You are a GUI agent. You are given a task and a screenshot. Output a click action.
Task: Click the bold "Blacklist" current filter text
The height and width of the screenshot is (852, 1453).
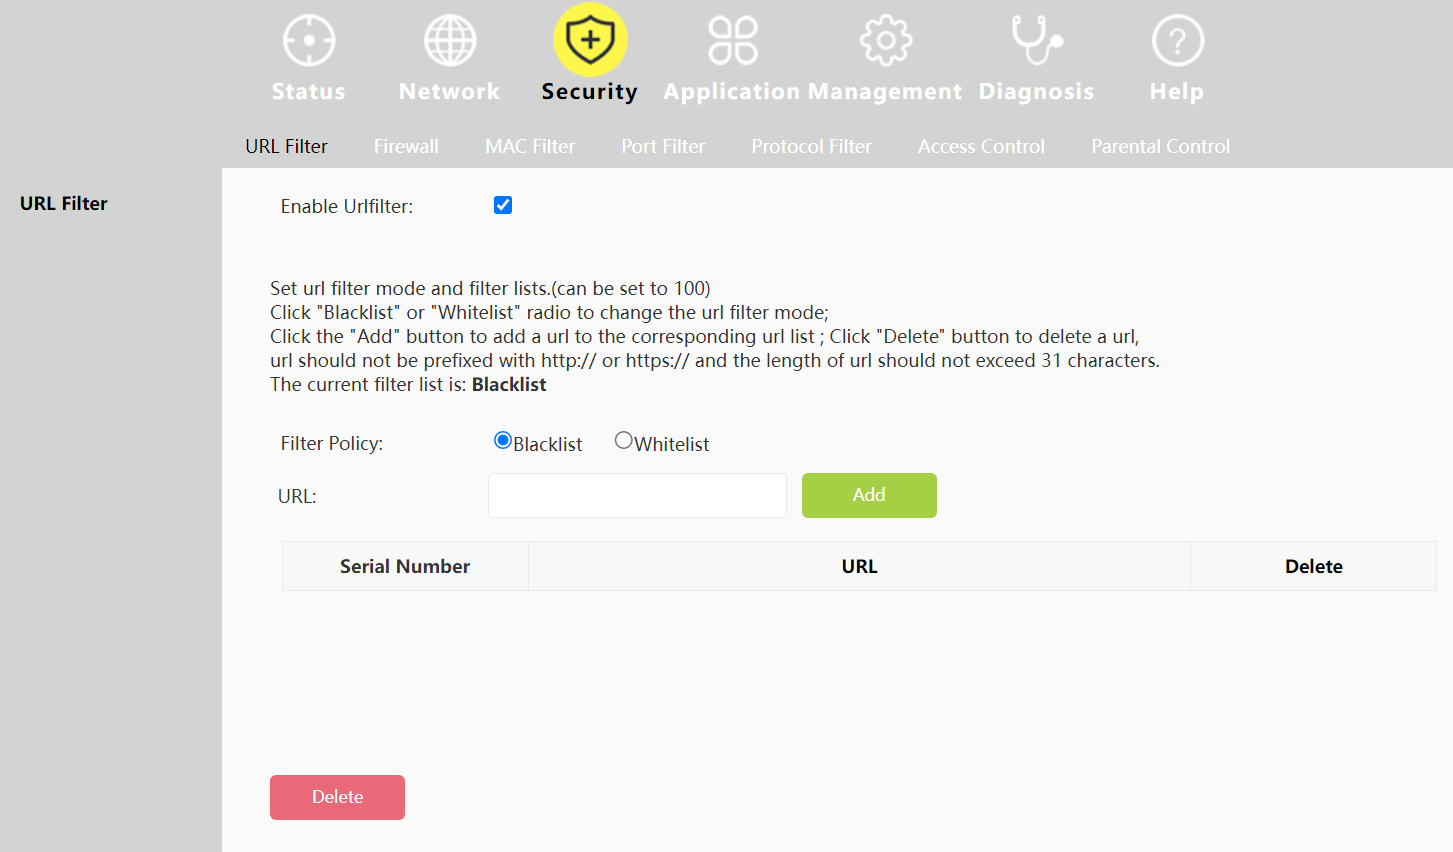coord(509,385)
